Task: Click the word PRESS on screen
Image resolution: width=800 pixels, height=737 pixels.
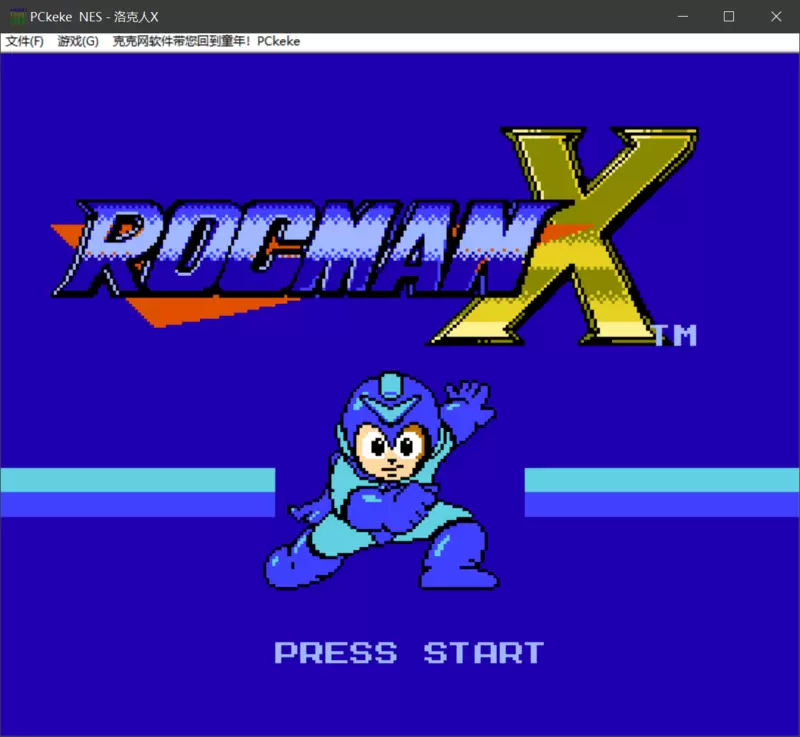Action: coord(336,653)
